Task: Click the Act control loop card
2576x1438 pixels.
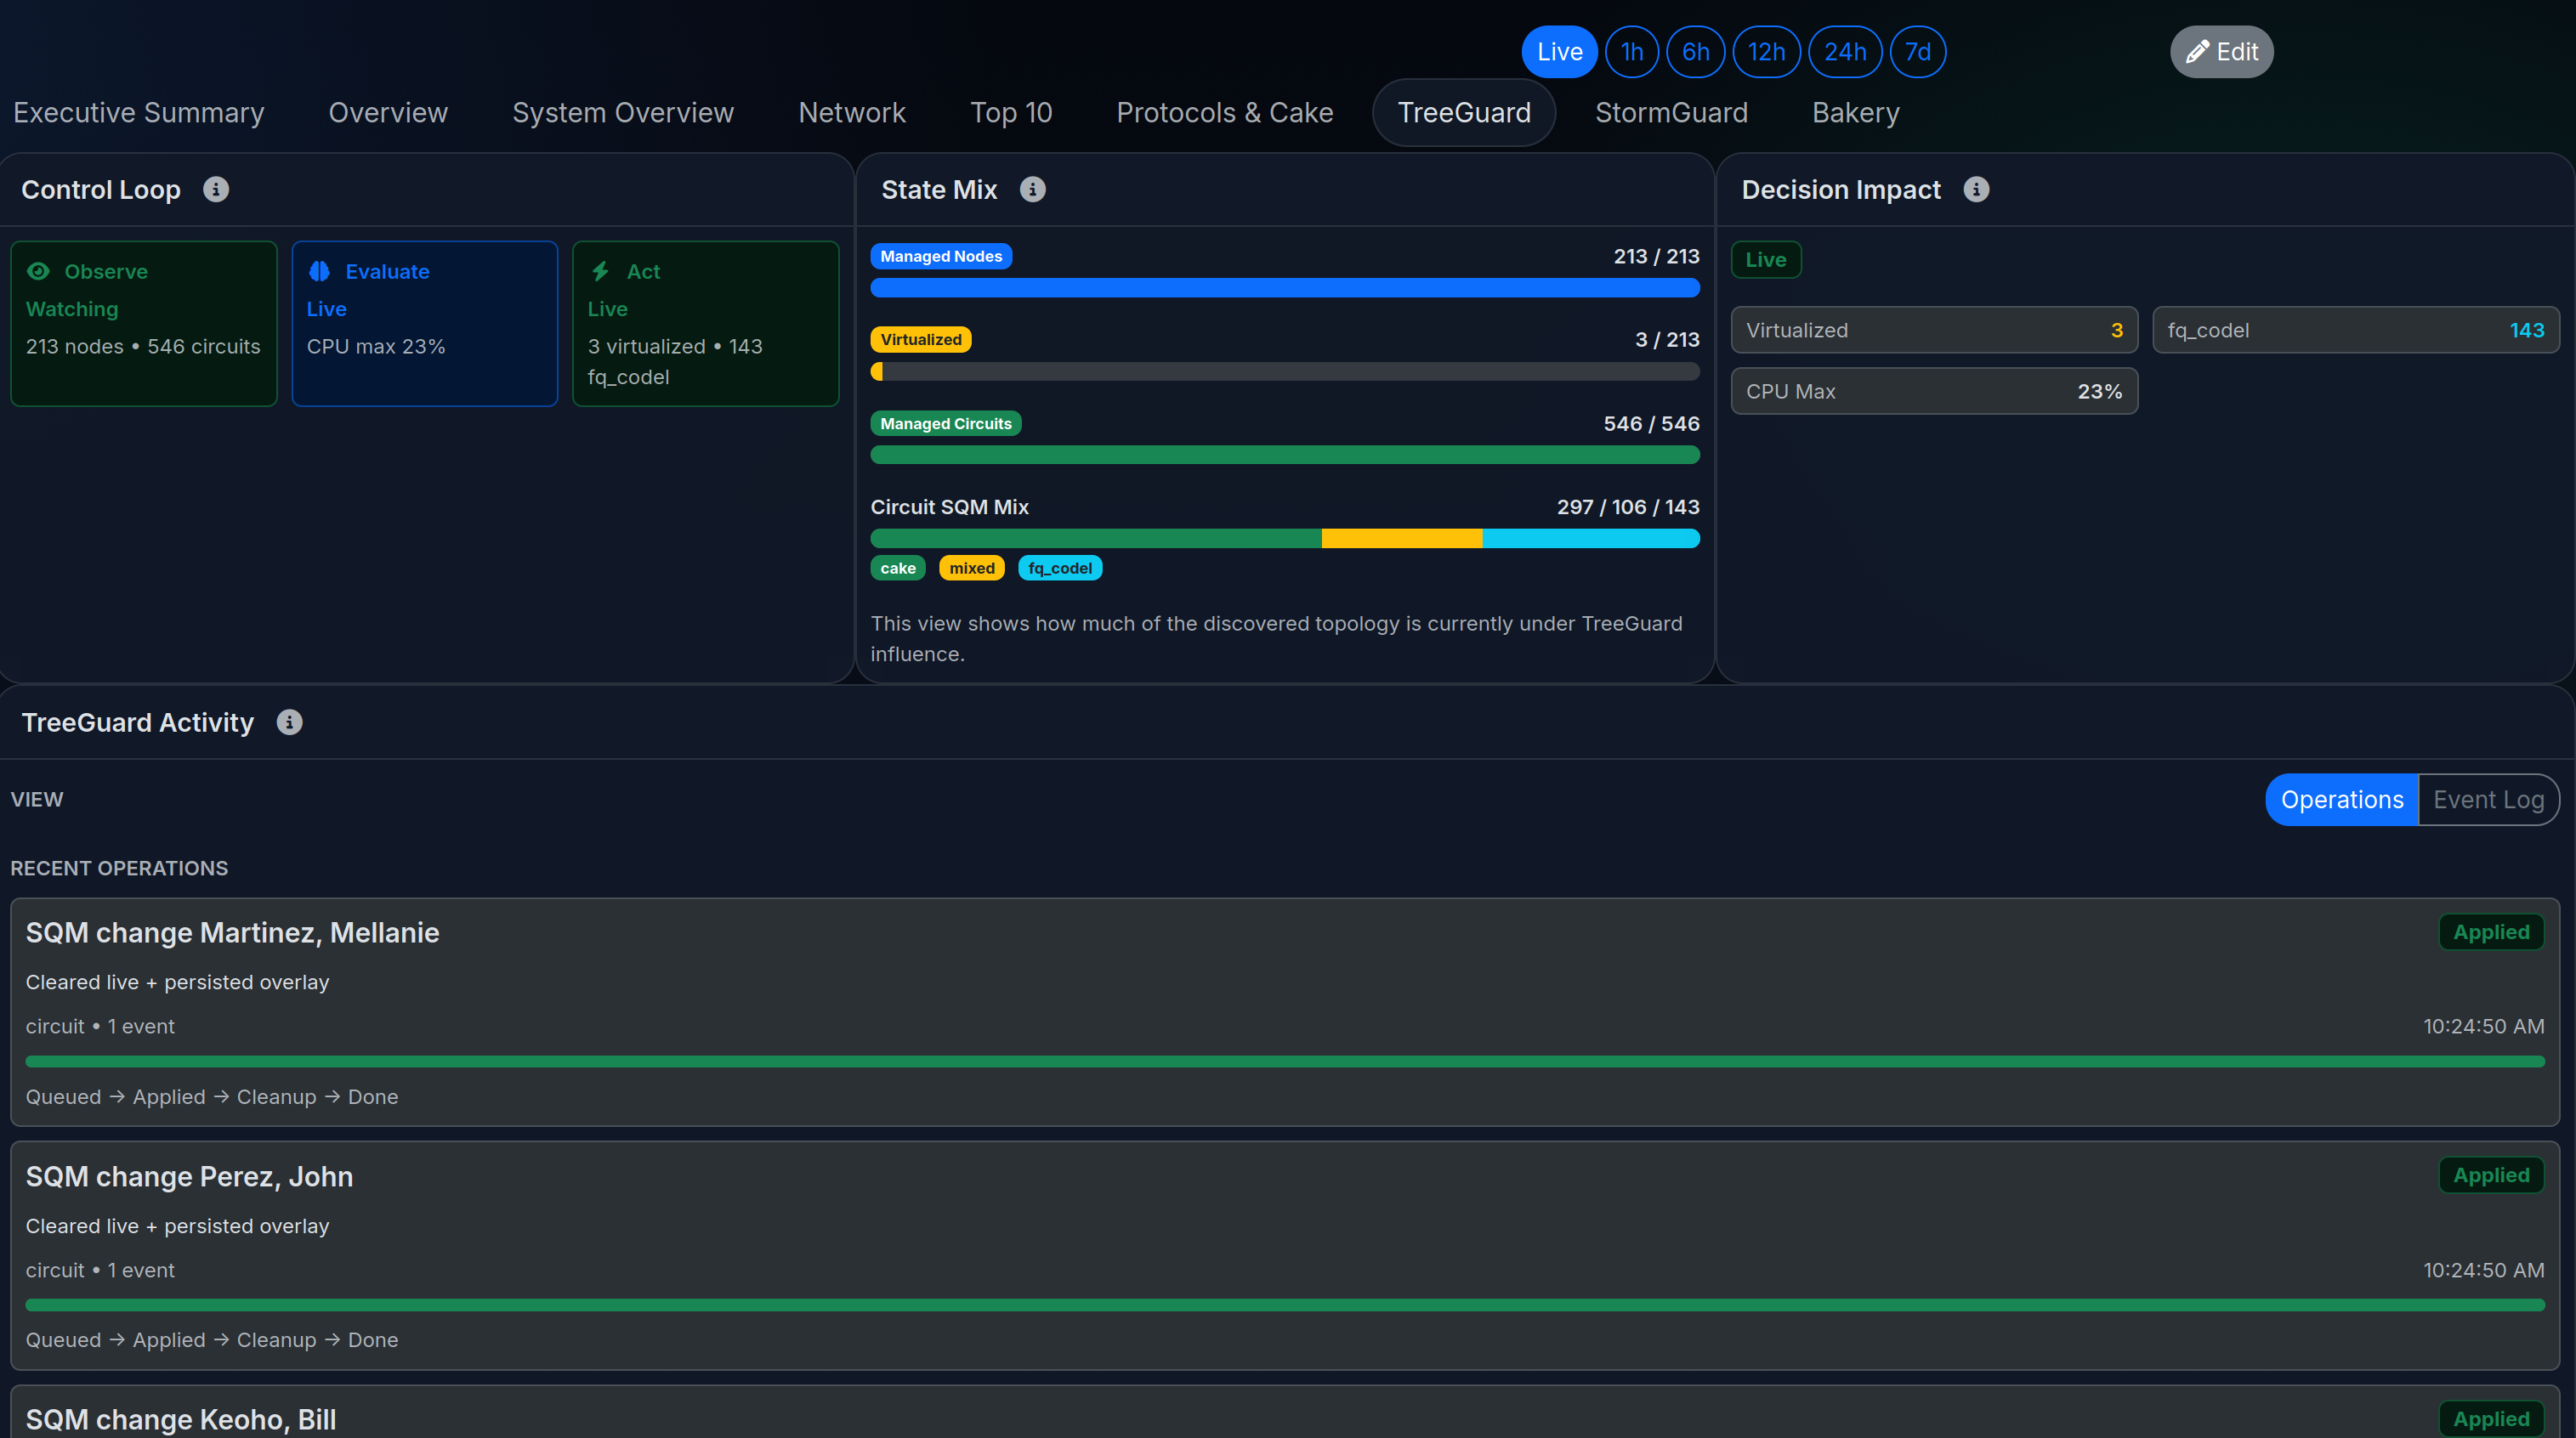Action: click(x=706, y=324)
